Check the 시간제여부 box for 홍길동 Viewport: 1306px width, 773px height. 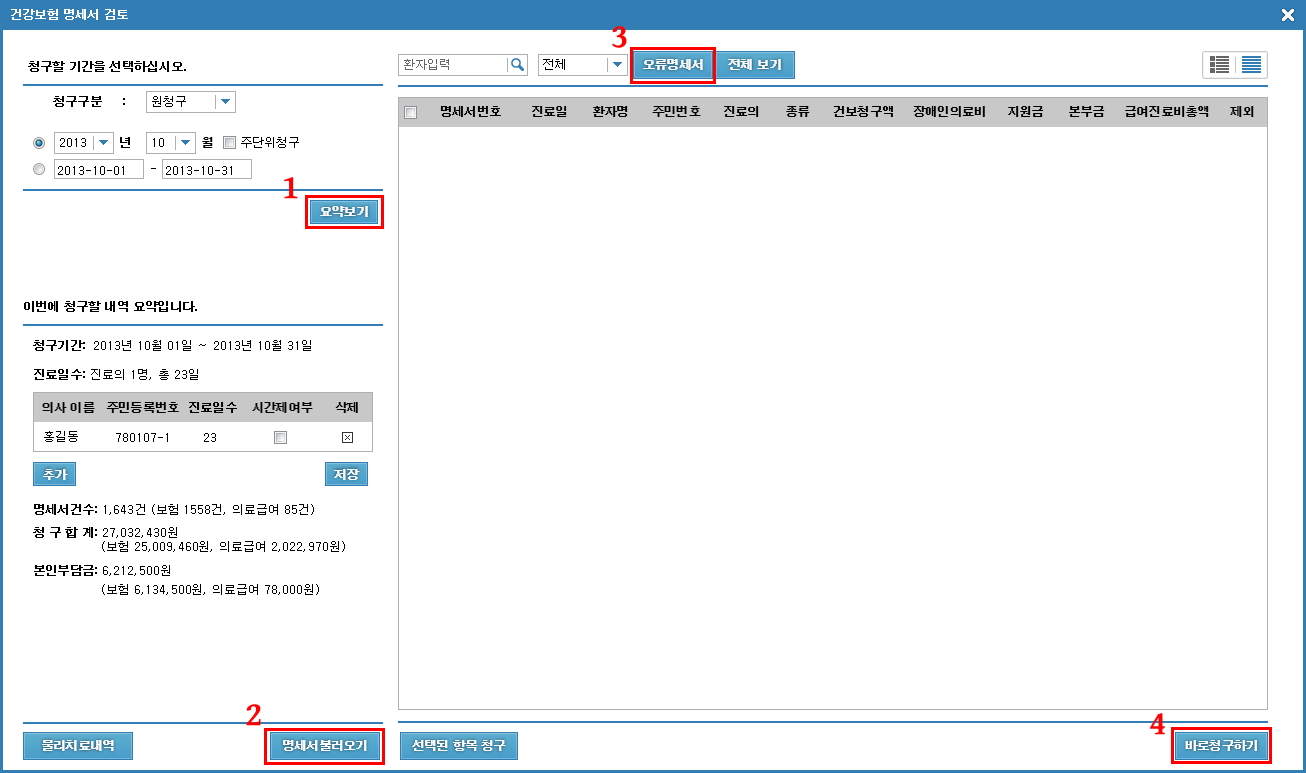(280, 437)
